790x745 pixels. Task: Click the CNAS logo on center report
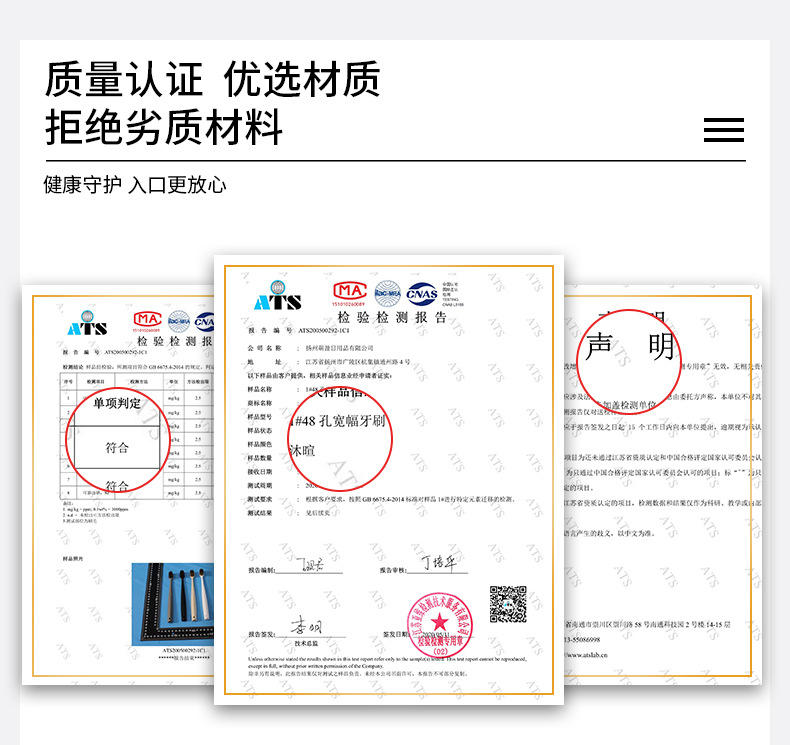pos(422,294)
